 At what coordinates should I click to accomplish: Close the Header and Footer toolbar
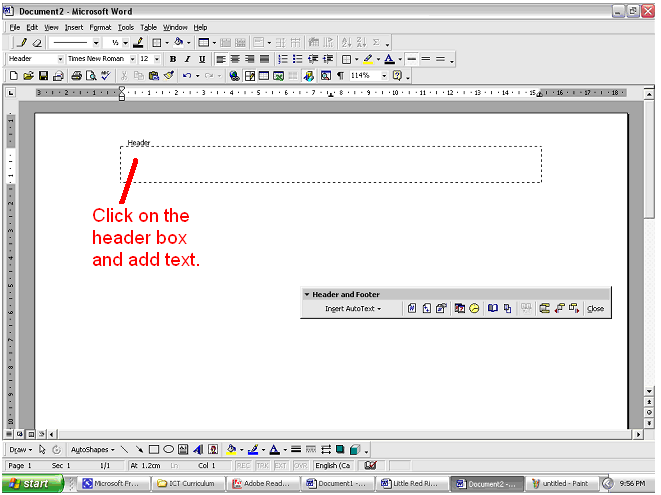595,309
